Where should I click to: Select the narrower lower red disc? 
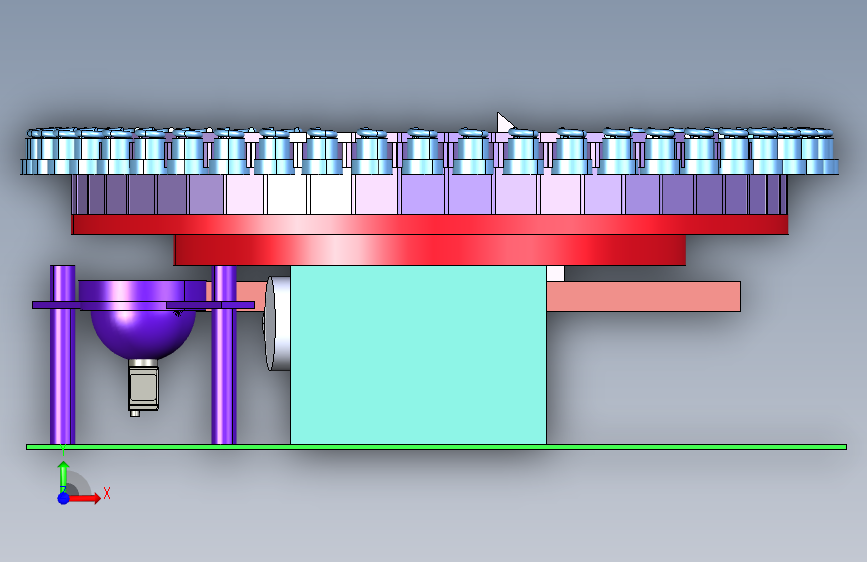coord(430,250)
